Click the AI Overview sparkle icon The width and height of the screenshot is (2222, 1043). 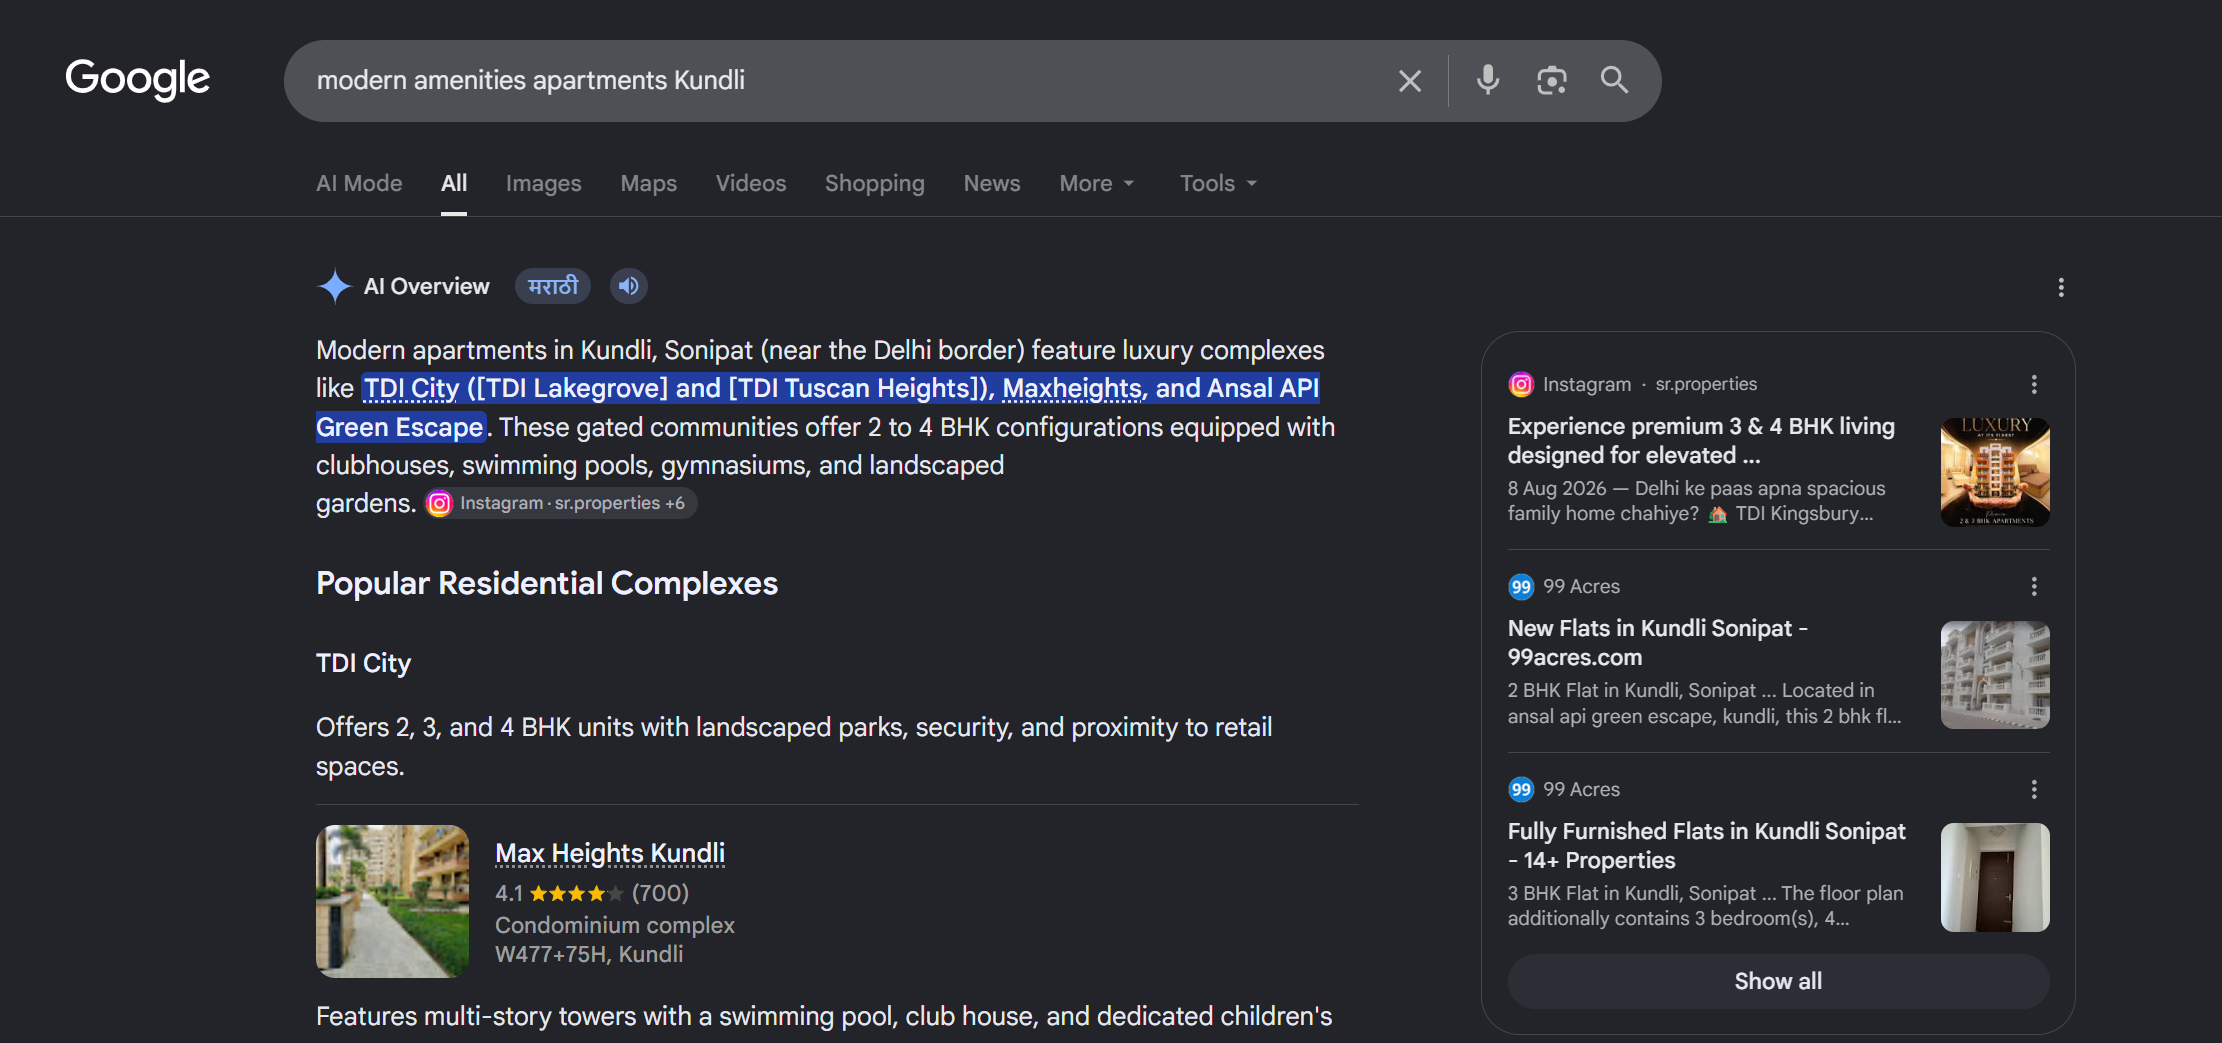click(335, 286)
